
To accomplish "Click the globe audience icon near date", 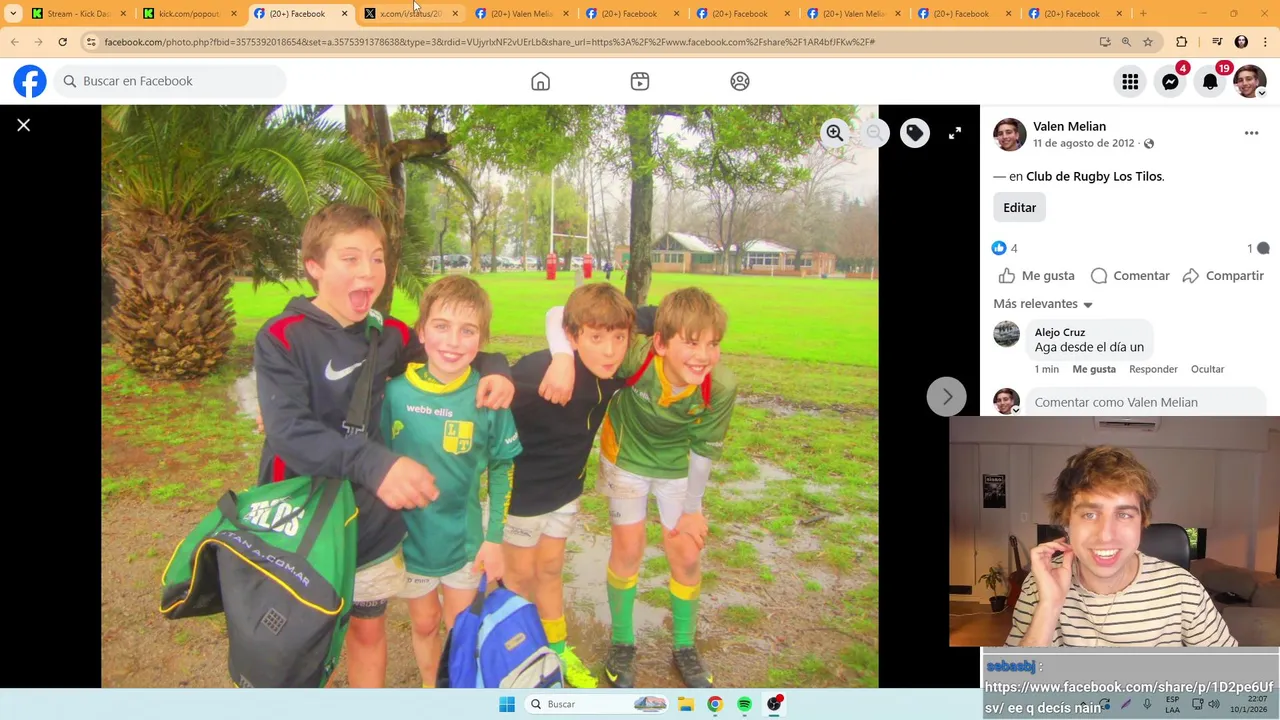I will coord(1149,144).
